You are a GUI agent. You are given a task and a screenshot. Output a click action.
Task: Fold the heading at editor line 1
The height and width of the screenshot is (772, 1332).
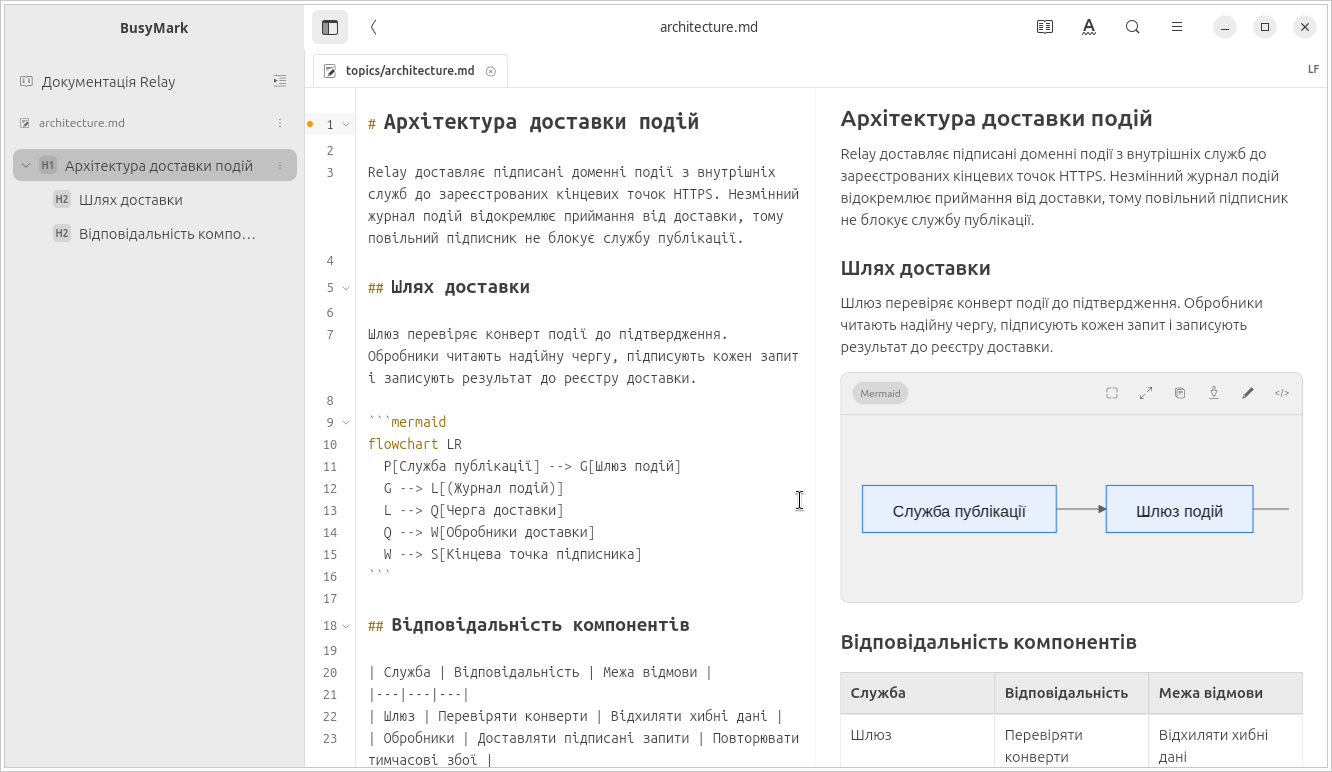[346, 125]
